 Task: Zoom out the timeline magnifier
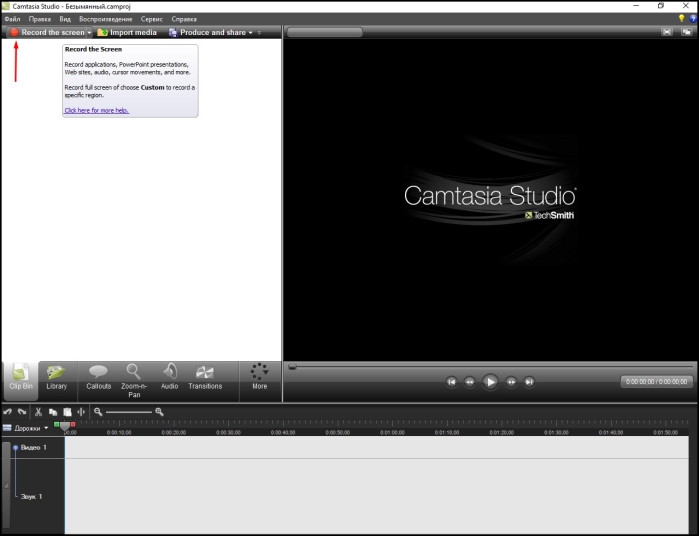[x=98, y=412]
